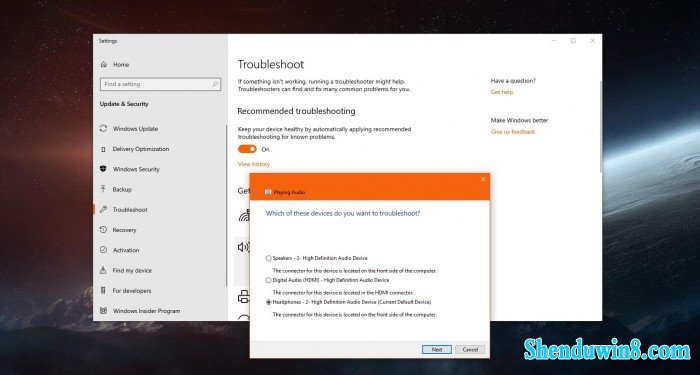Click Next in the troubleshooter dialog

pyautogui.click(x=437, y=350)
